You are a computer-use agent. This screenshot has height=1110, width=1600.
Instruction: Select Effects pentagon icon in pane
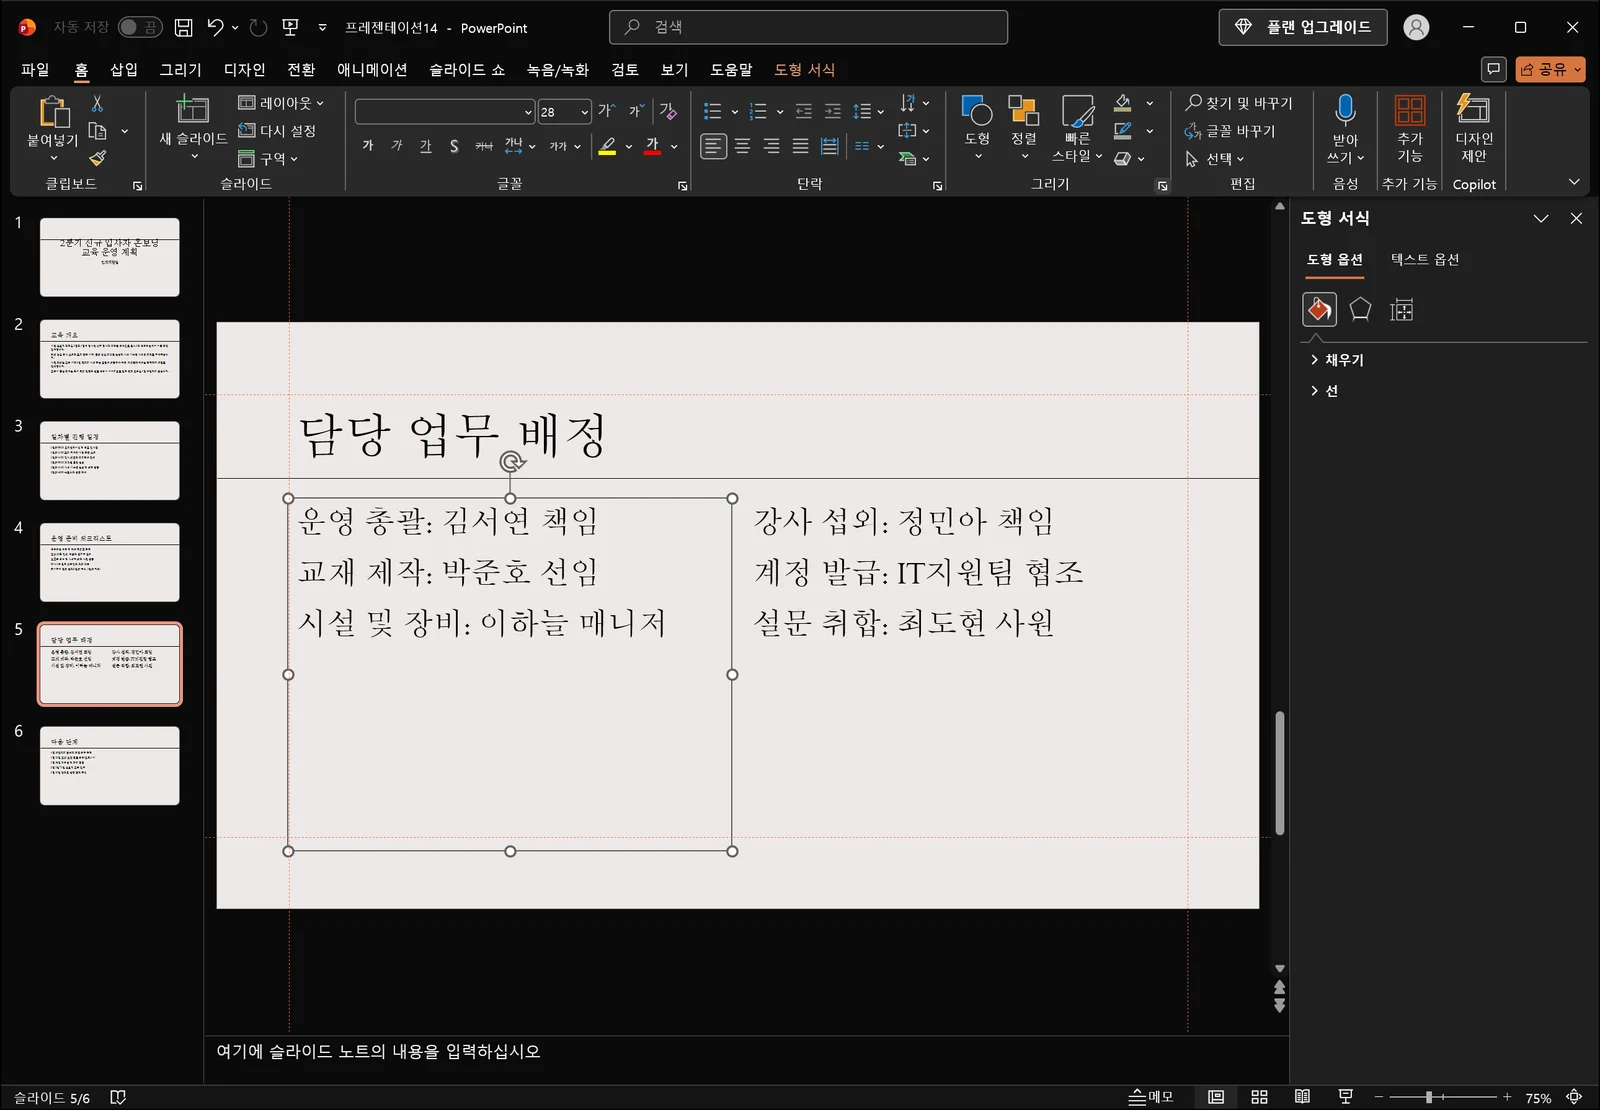pyautogui.click(x=1360, y=310)
